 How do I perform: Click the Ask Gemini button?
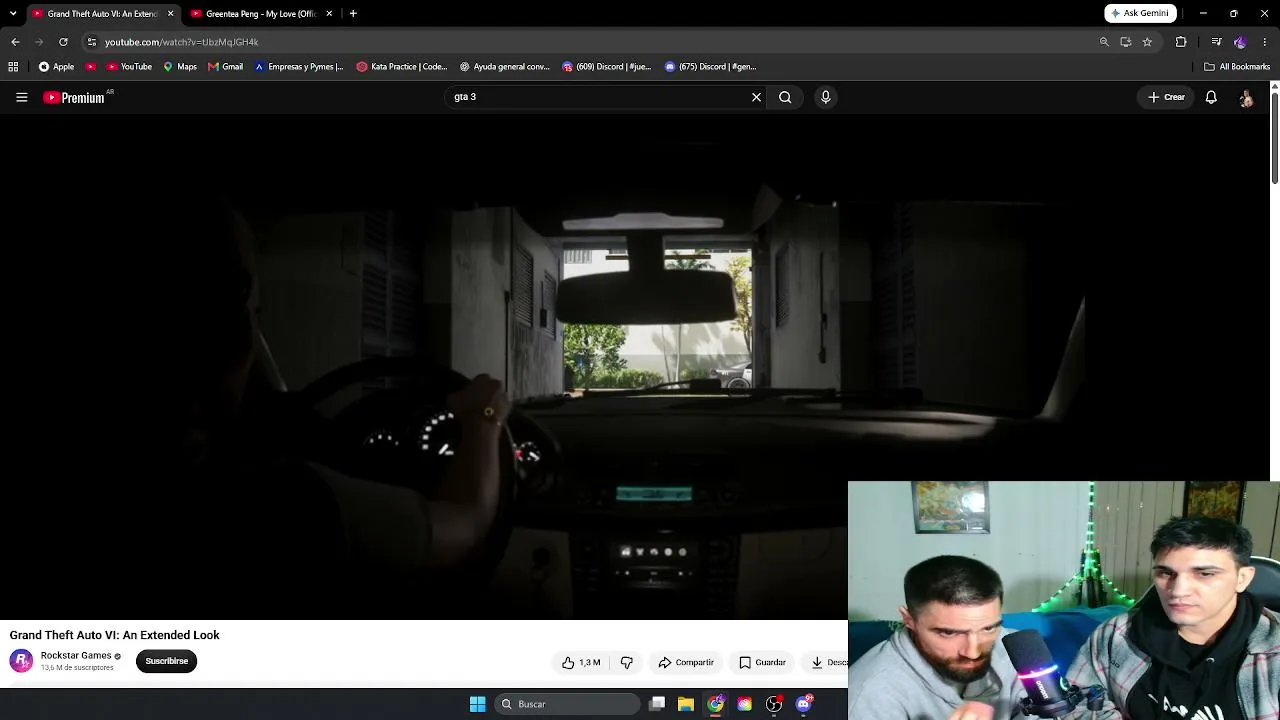[1140, 14]
